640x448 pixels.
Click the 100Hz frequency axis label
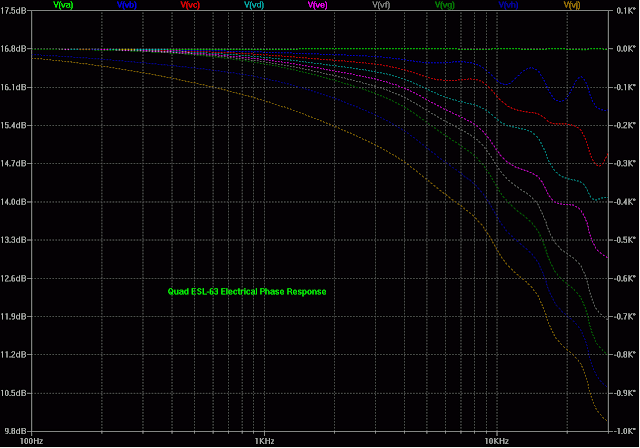(x=31, y=441)
